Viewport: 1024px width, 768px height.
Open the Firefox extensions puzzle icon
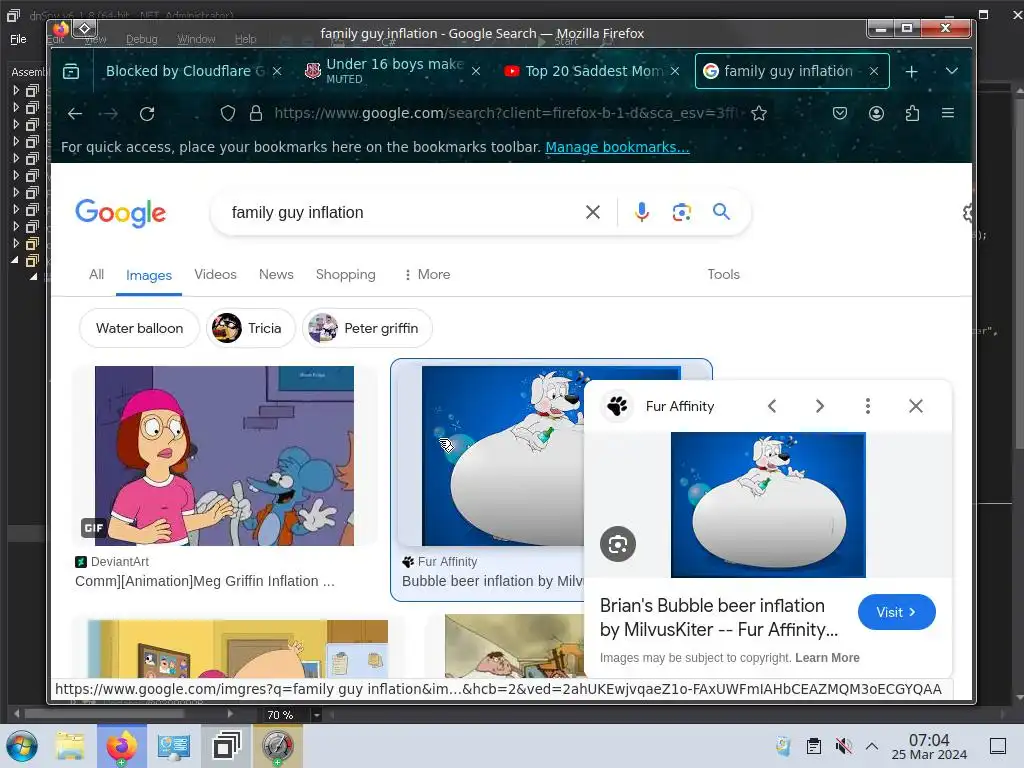click(912, 114)
